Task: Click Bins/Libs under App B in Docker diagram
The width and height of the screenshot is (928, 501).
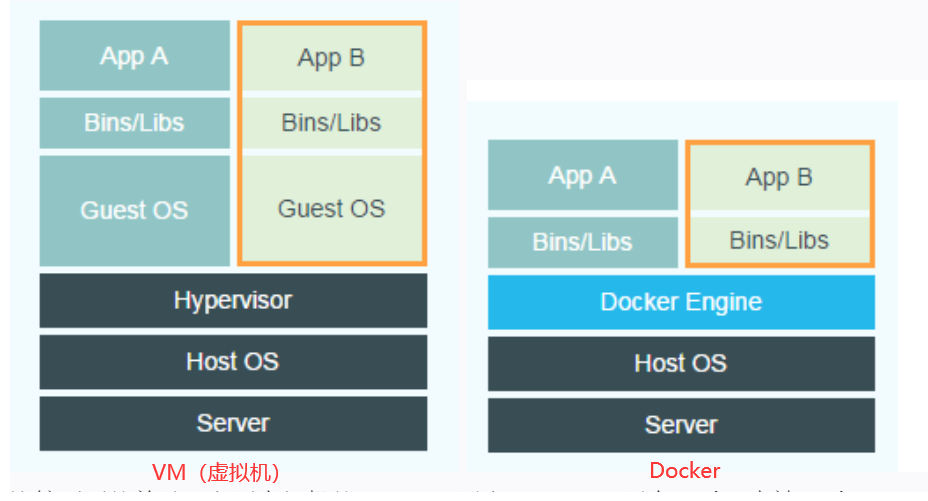Action: pos(780,240)
